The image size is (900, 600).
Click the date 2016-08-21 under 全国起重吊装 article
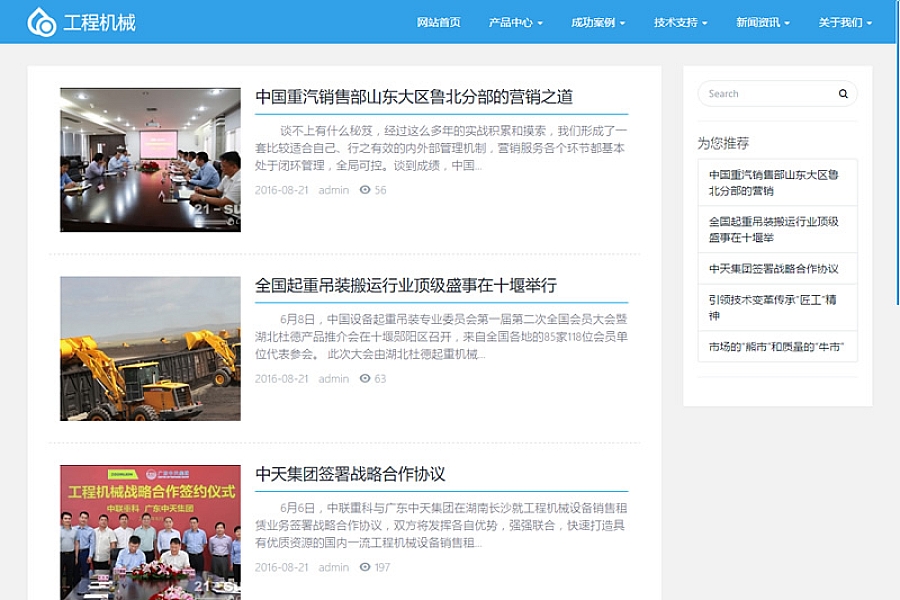(282, 379)
